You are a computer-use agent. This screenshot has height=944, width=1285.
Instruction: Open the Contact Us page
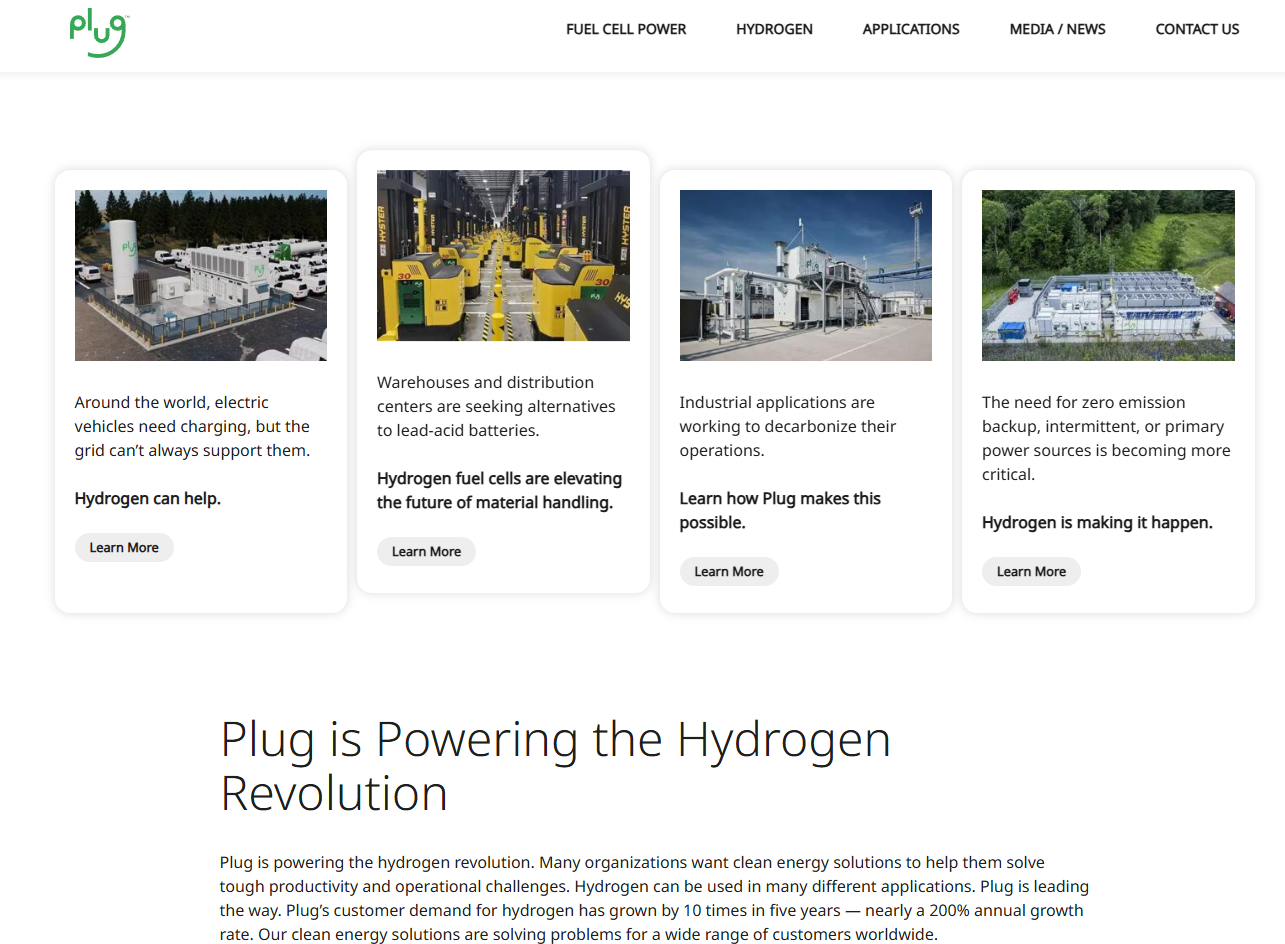(1197, 29)
